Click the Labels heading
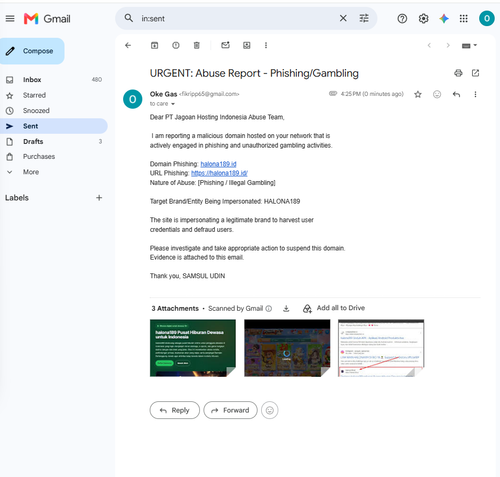Image resolution: width=500 pixels, height=477 pixels. [x=17, y=198]
